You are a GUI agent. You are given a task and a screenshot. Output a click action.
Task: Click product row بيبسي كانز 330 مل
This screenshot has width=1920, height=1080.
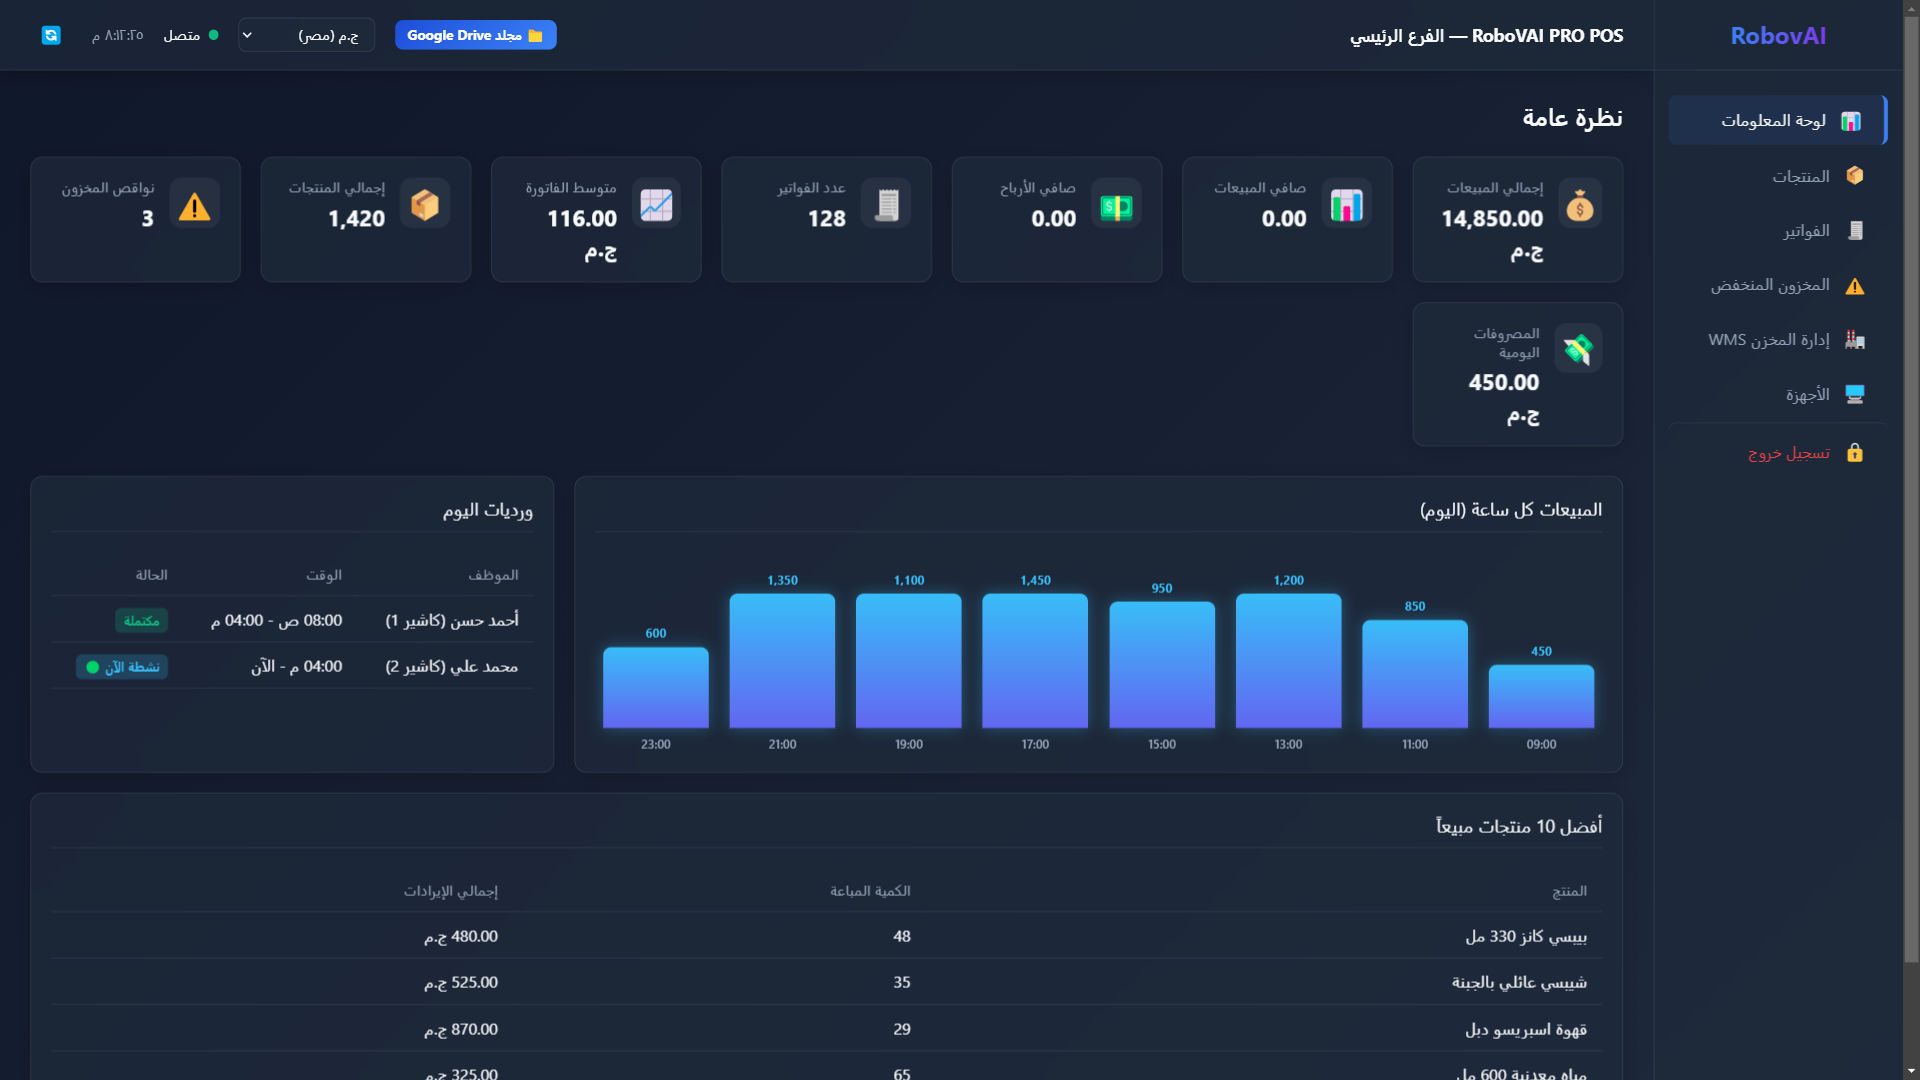pos(826,937)
